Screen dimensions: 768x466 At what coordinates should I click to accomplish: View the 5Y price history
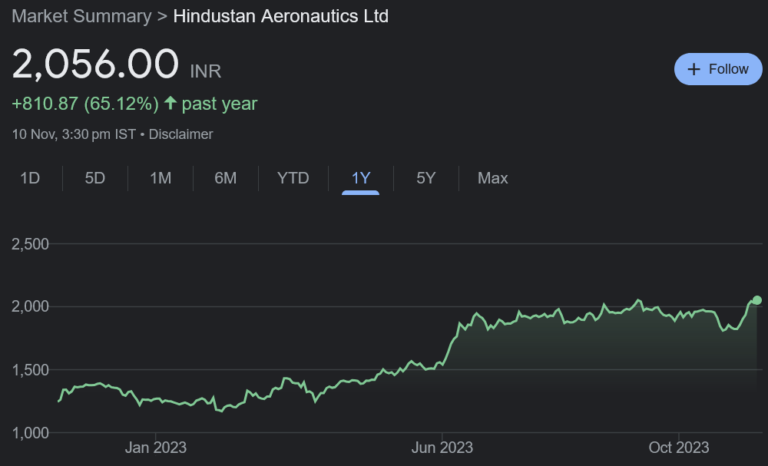(x=426, y=178)
